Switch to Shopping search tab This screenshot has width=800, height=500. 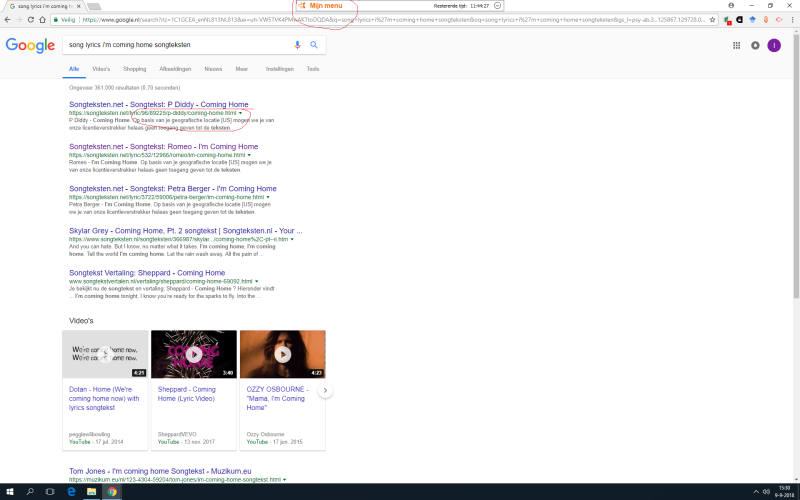coord(135,69)
